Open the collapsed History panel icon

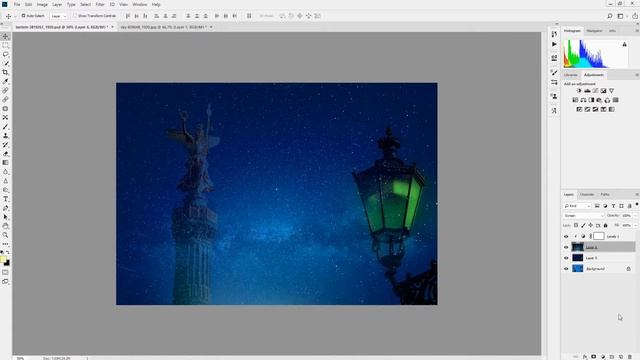[x=554, y=34]
